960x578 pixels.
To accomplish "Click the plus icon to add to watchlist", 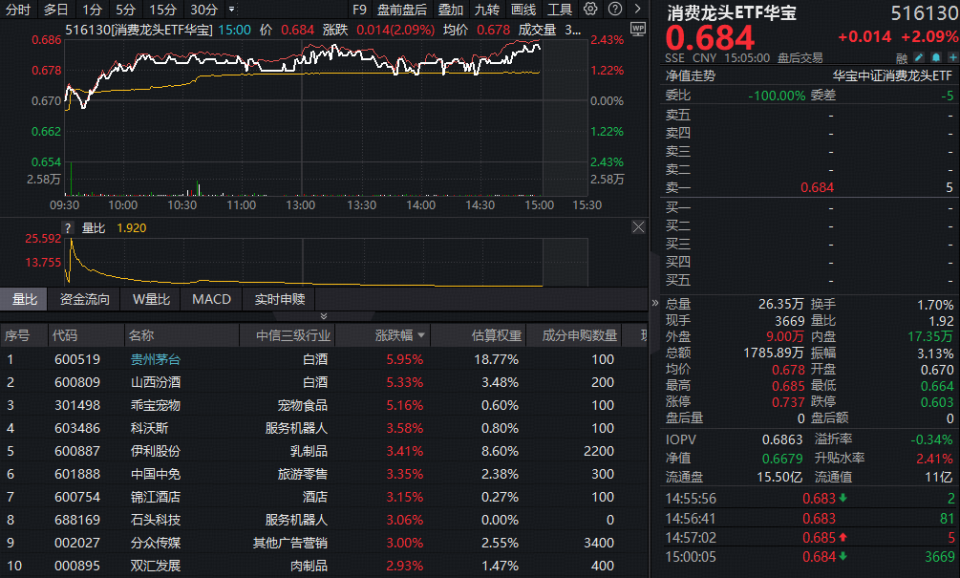I will (953, 58).
